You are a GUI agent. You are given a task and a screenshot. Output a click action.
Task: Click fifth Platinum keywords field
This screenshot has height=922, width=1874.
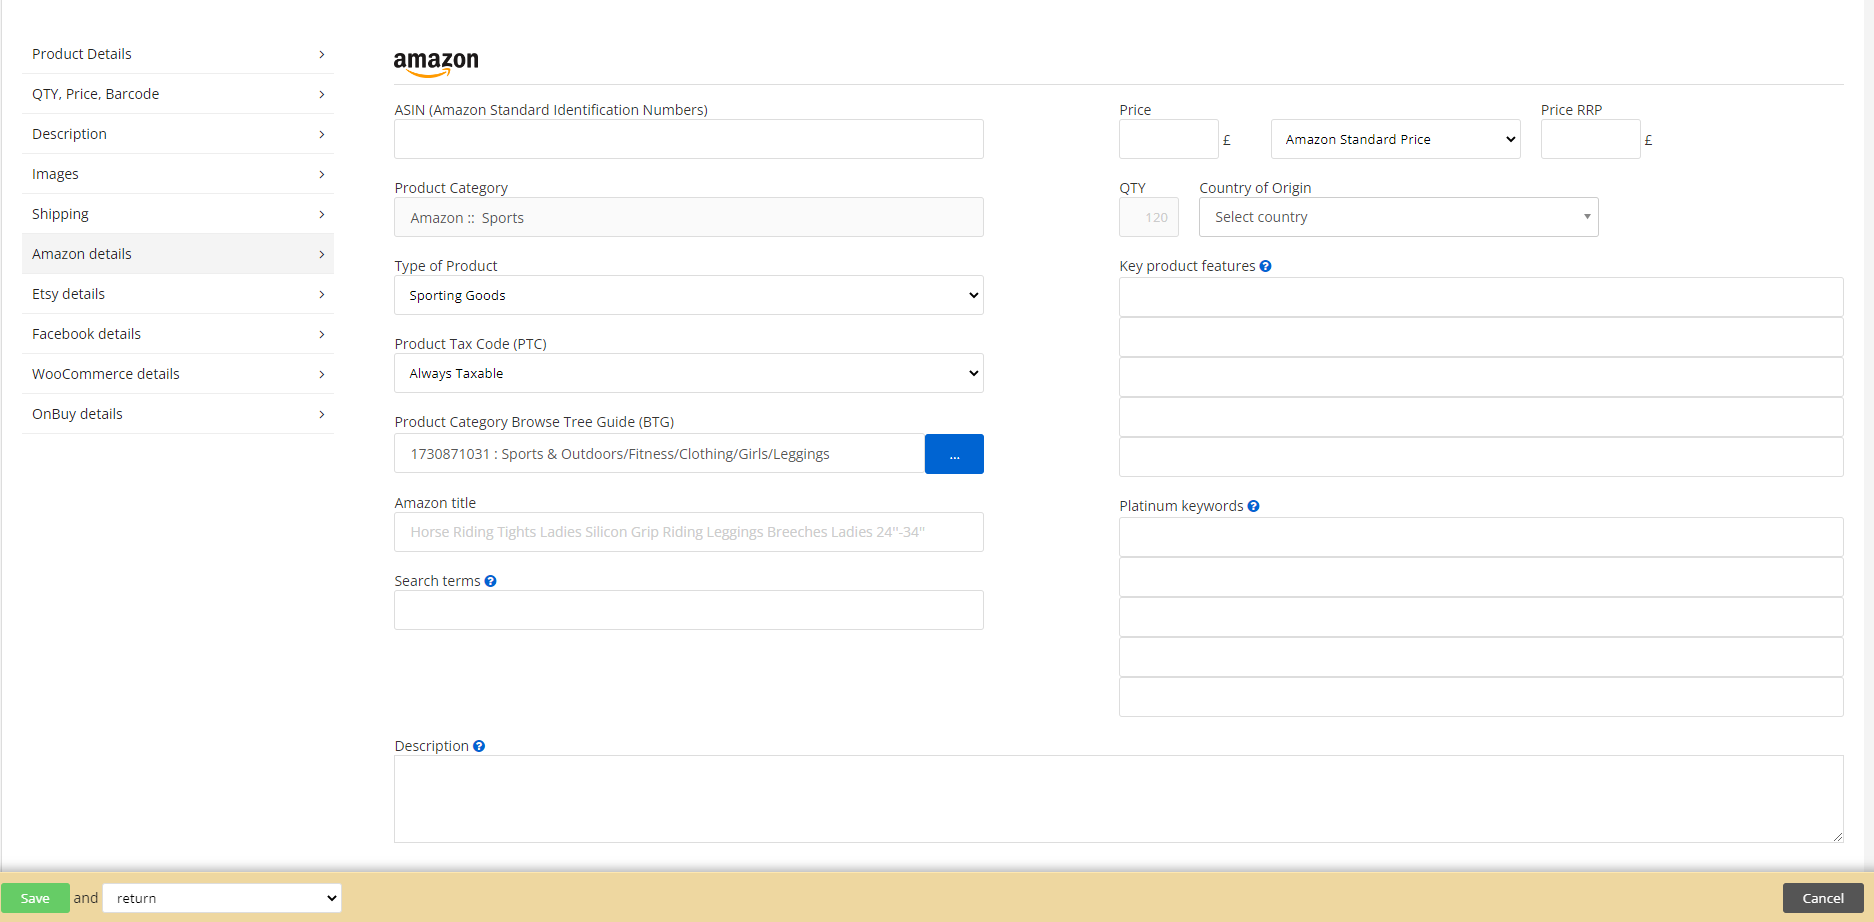coord(1481,697)
